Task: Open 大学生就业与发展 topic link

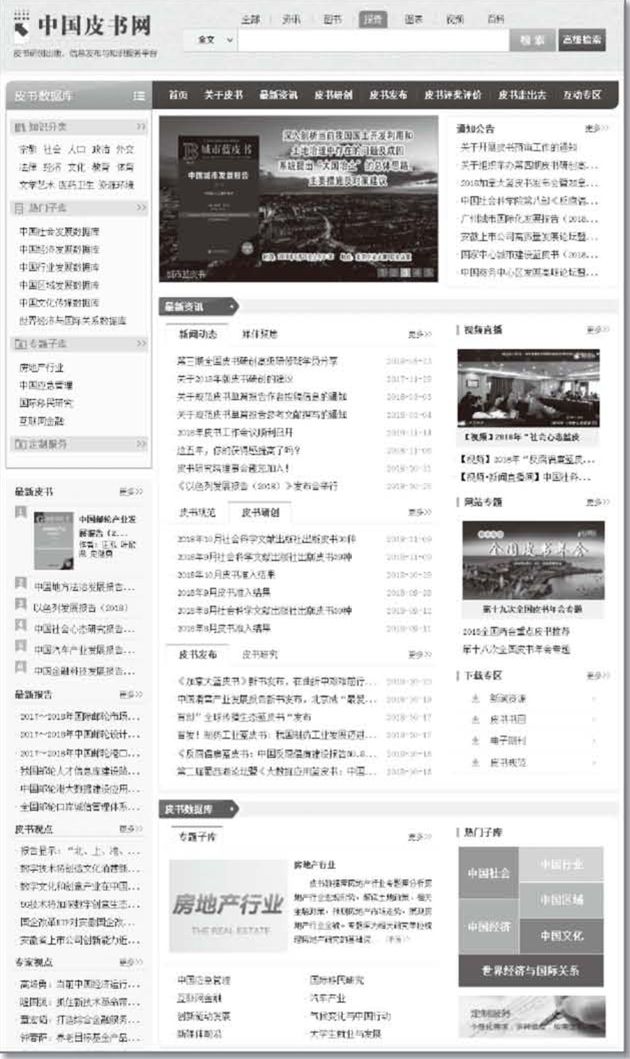Action: tap(345, 1033)
